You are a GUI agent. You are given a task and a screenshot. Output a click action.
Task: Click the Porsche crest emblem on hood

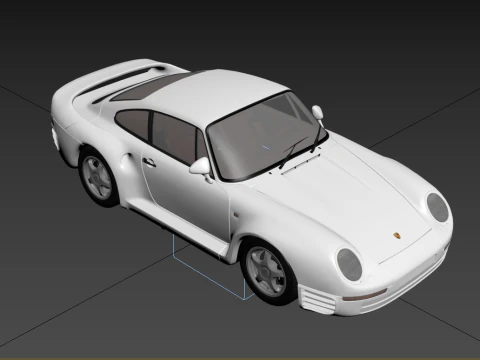pos(397,236)
